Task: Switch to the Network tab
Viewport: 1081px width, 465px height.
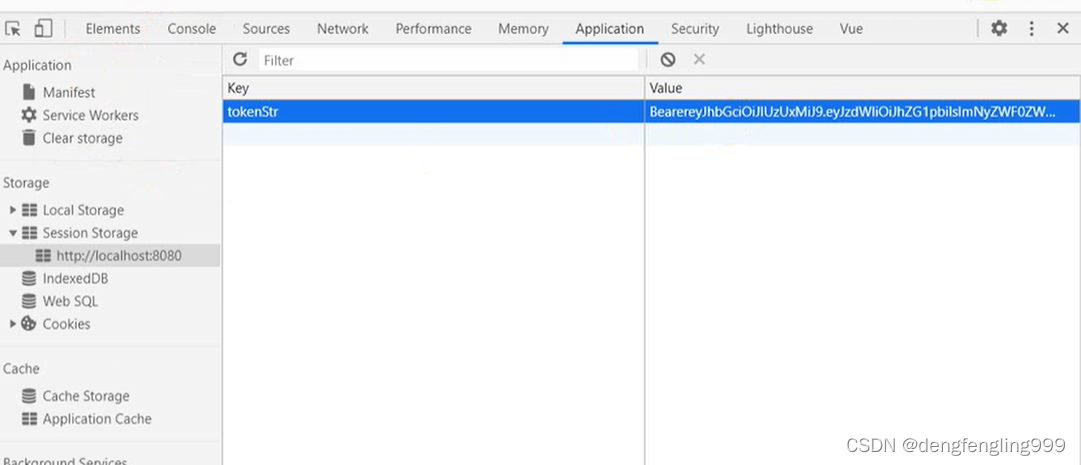Action: point(342,29)
